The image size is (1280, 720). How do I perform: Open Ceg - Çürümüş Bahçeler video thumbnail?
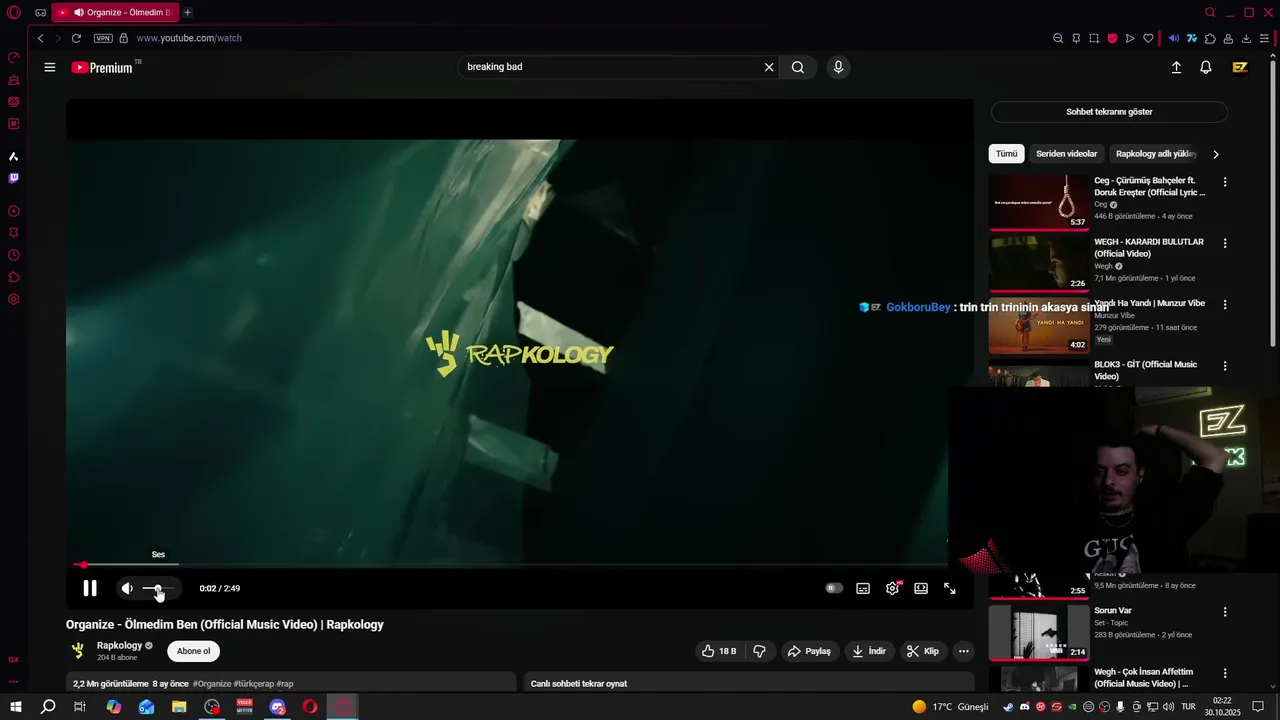[1039, 202]
